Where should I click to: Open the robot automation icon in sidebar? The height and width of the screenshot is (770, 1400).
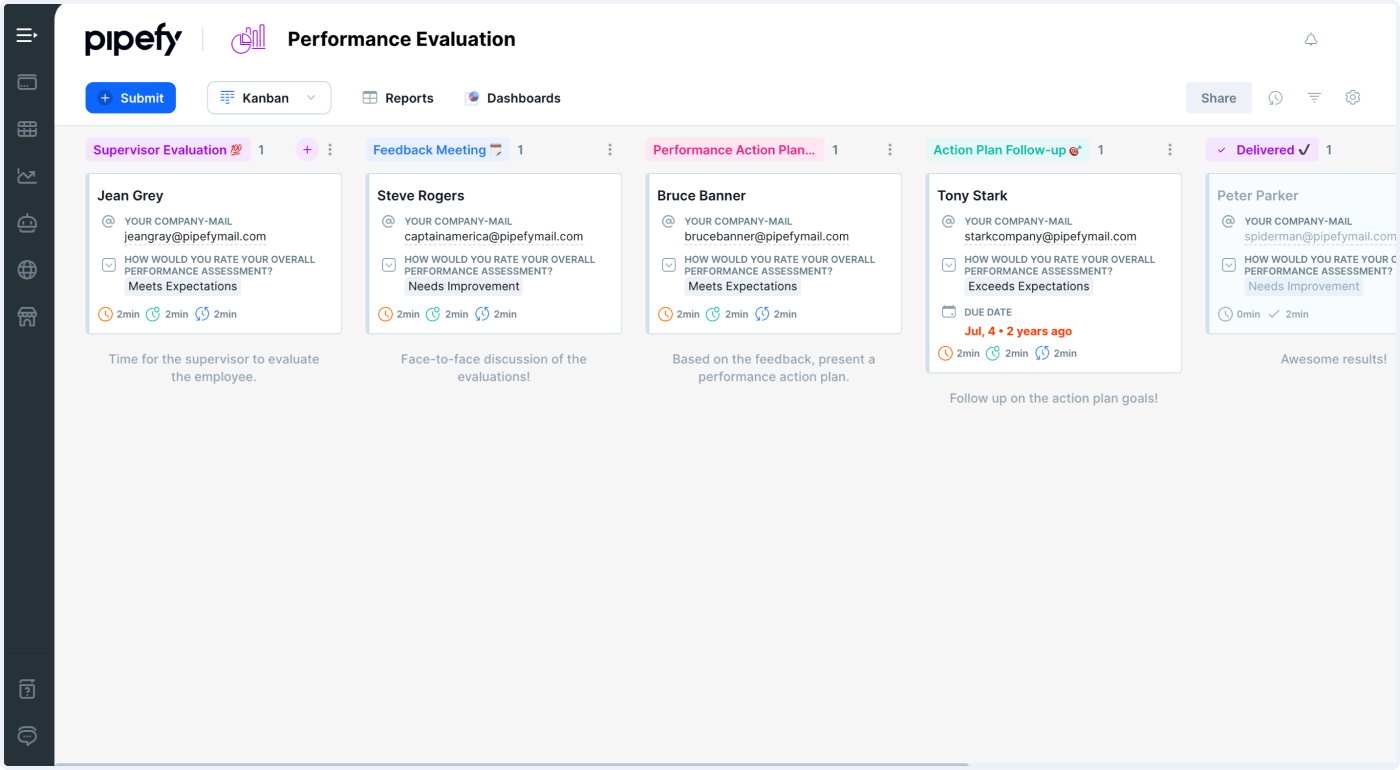point(27,223)
